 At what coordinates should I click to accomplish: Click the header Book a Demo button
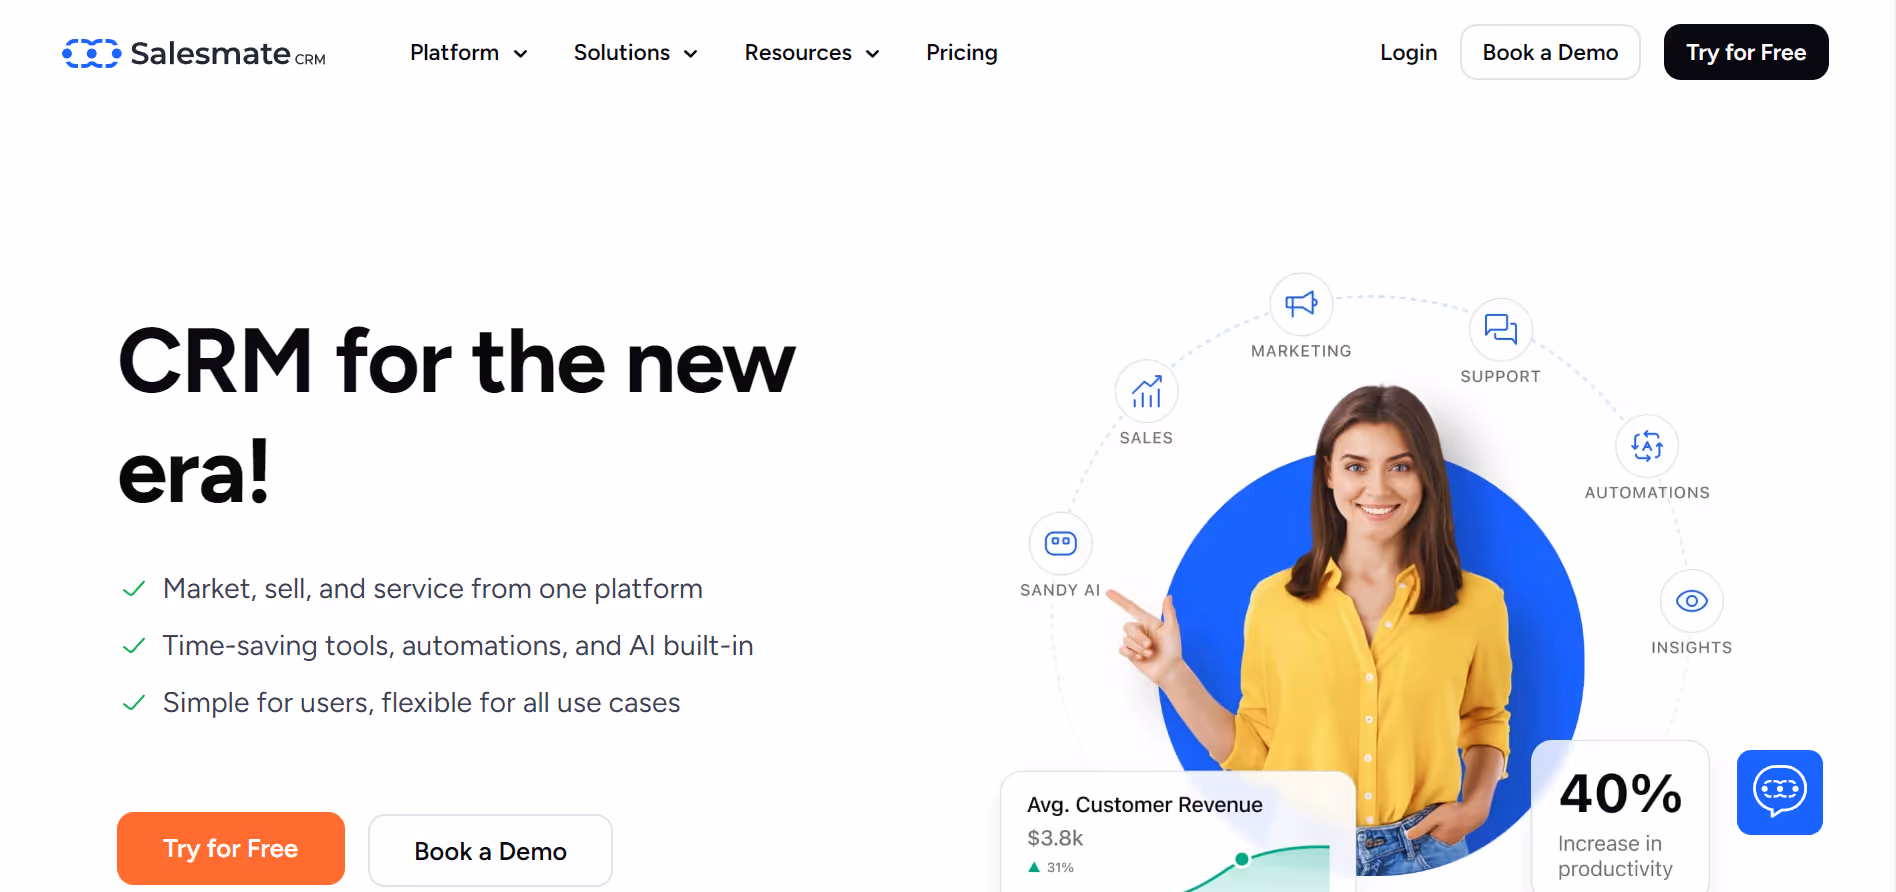(1550, 52)
